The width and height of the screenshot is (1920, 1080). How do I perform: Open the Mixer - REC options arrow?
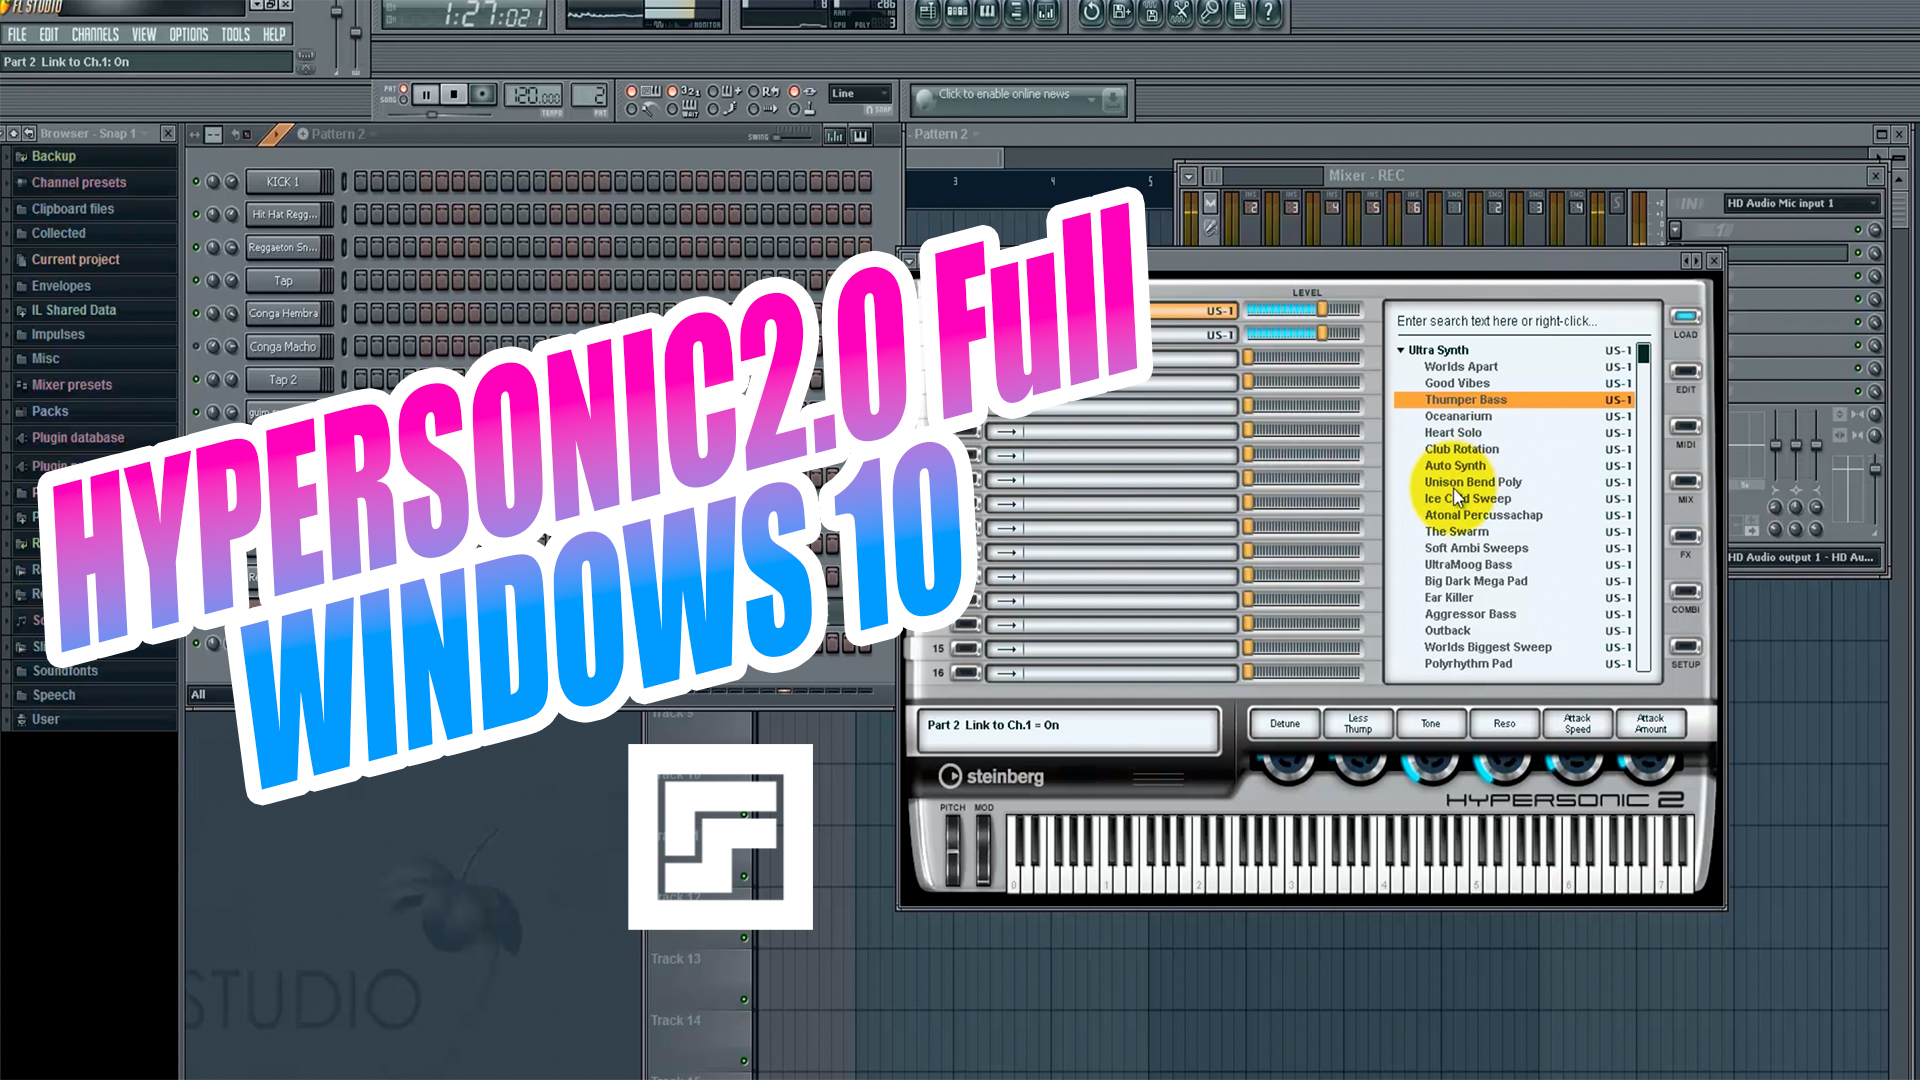click(1188, 176)
